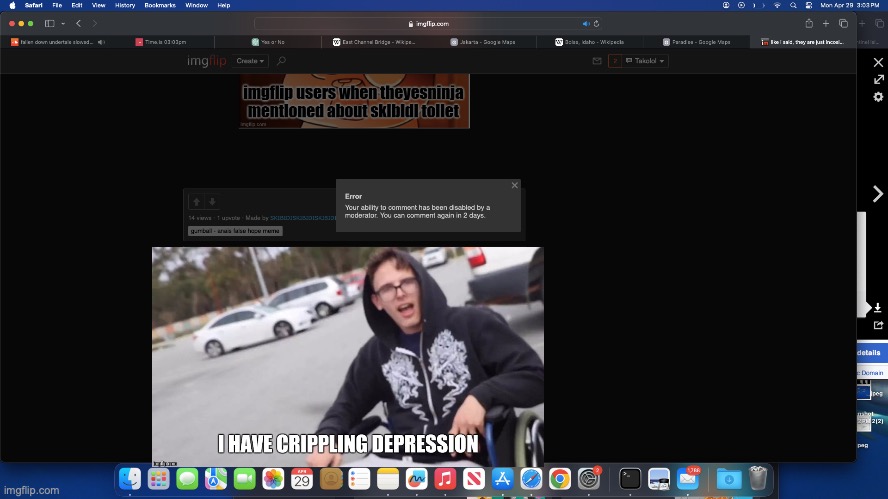This screenshot has width=888, height=499.
Task: Mute audio from the address bar speaker icon
Action: click(586, 24)
